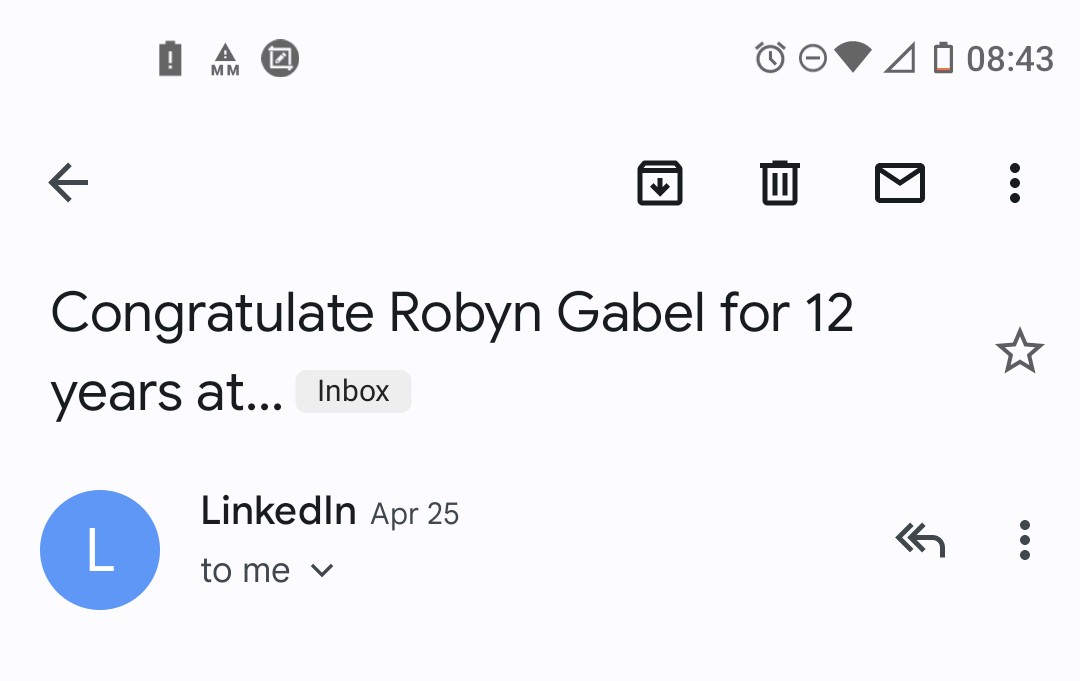This screenshot has height=681, width=1080.
Task: Delete the email with trash icon
Action: [x=780, y=183]
